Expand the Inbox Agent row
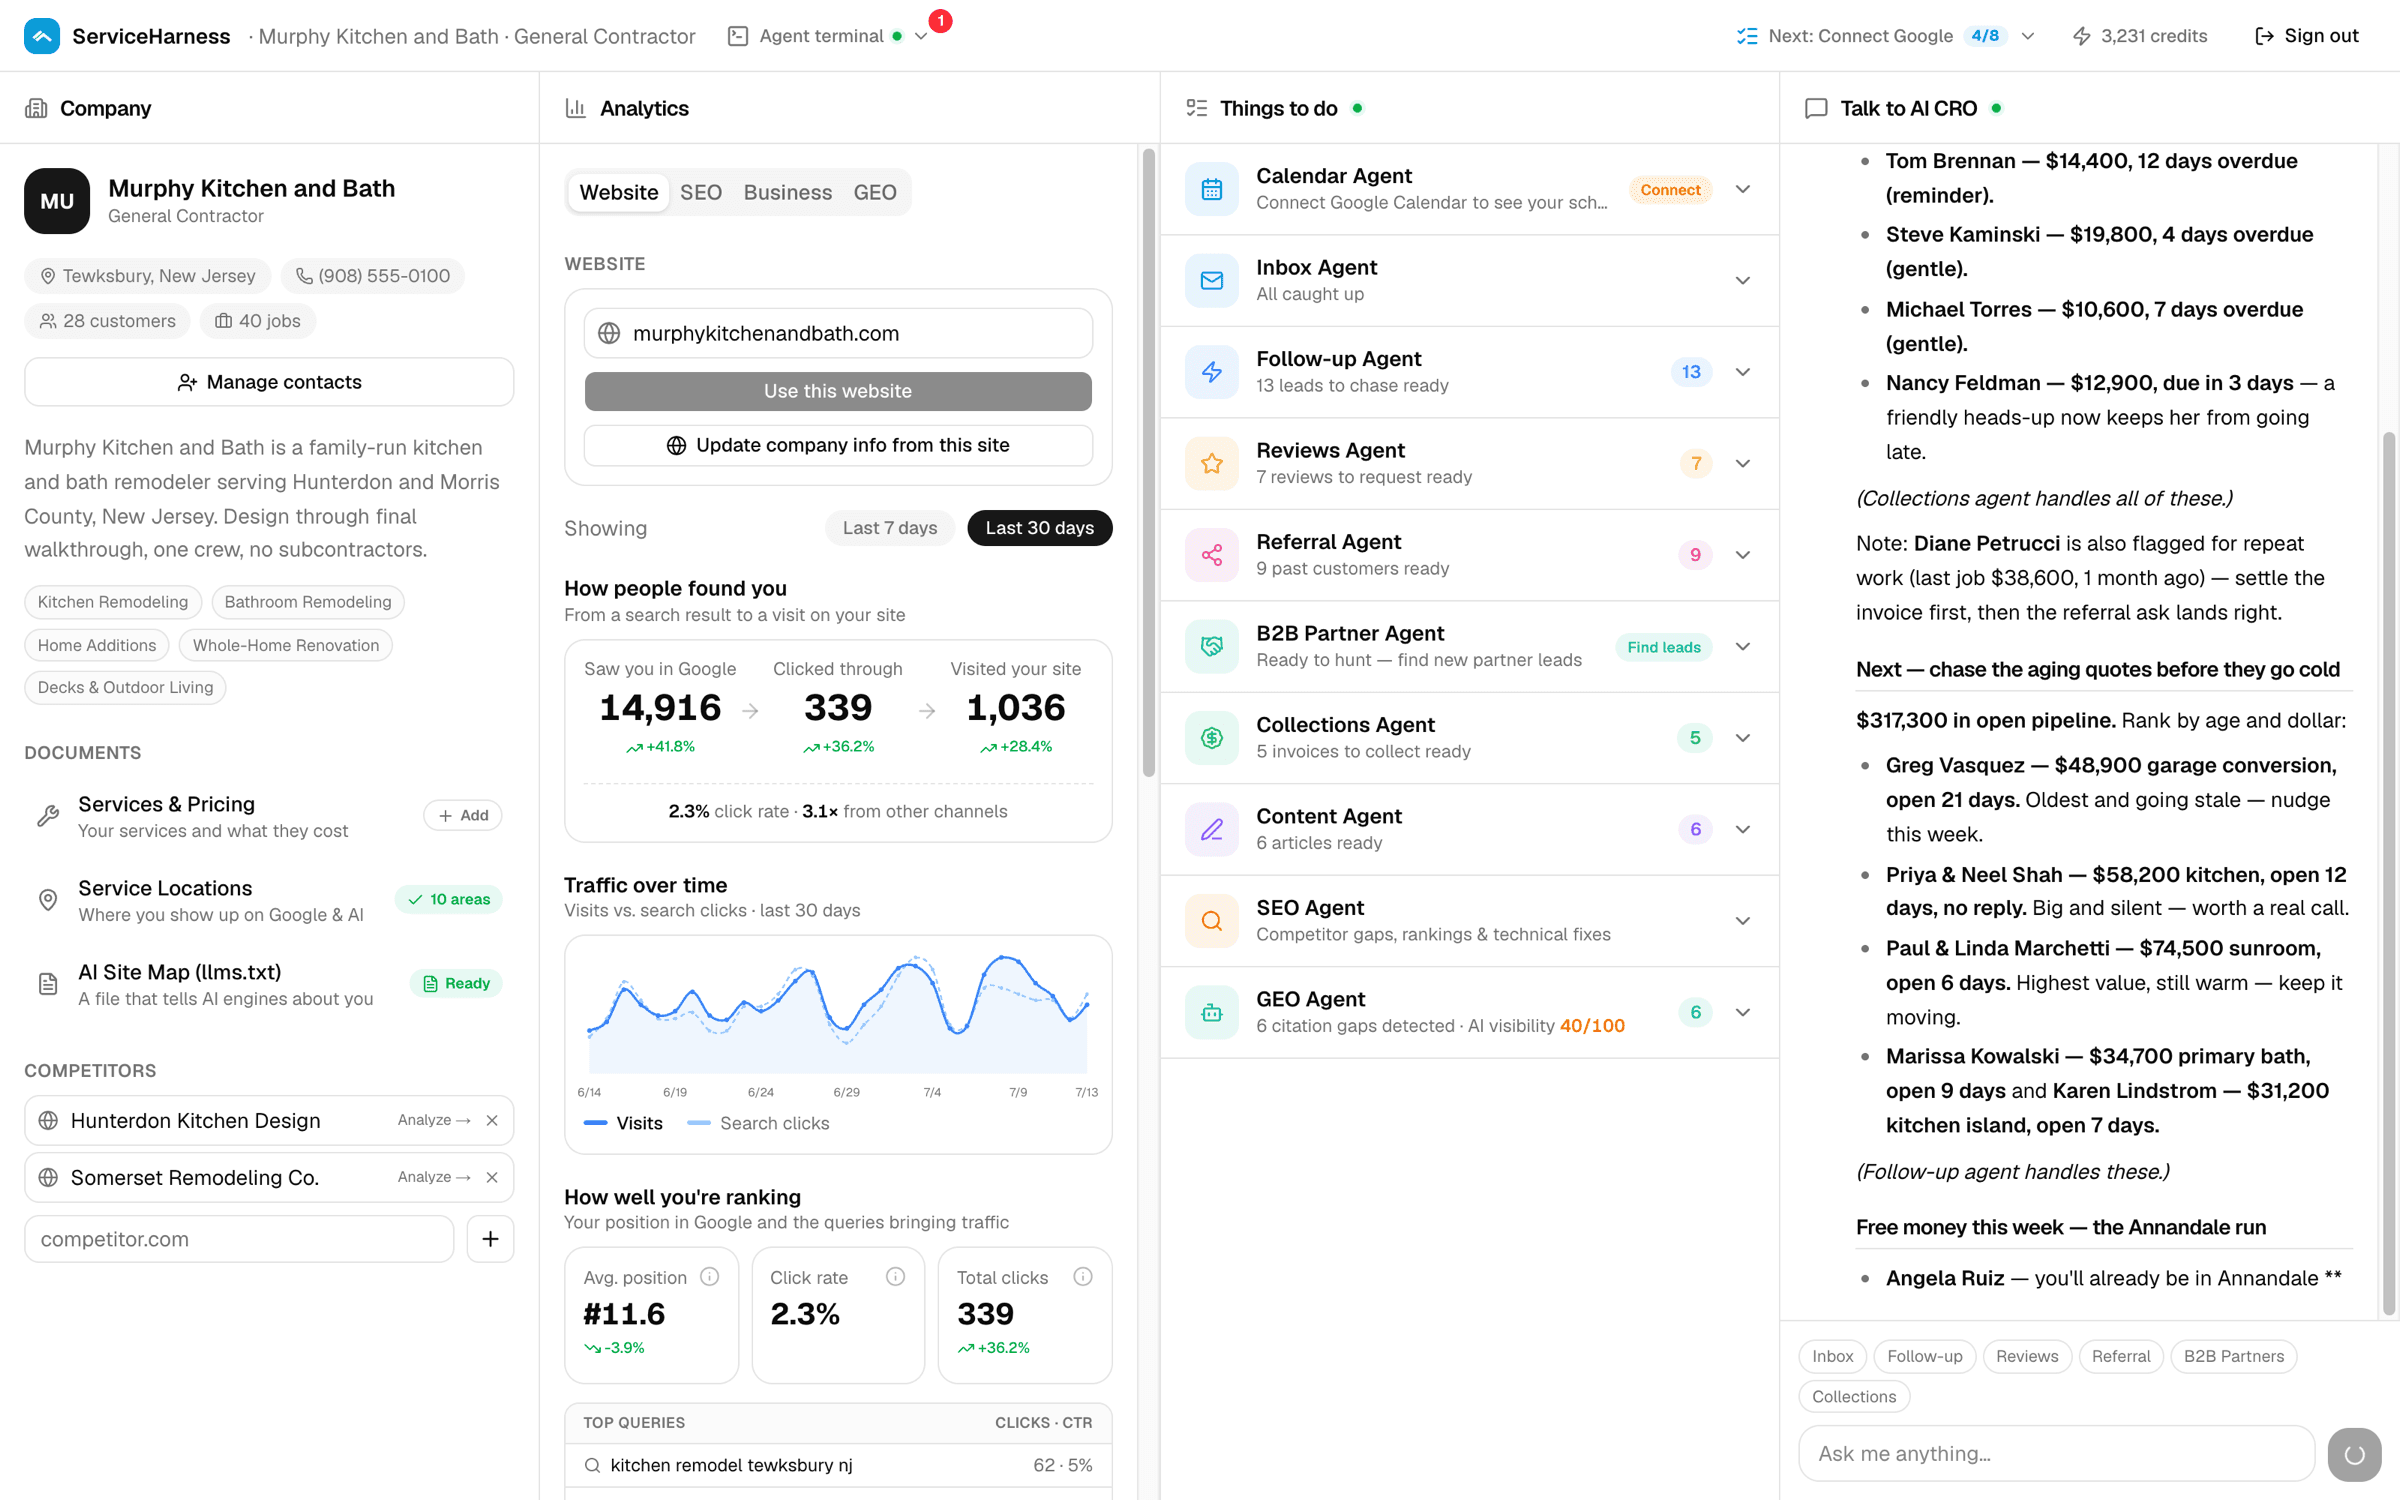The image size is (2400, 1500). point(1743,281)
